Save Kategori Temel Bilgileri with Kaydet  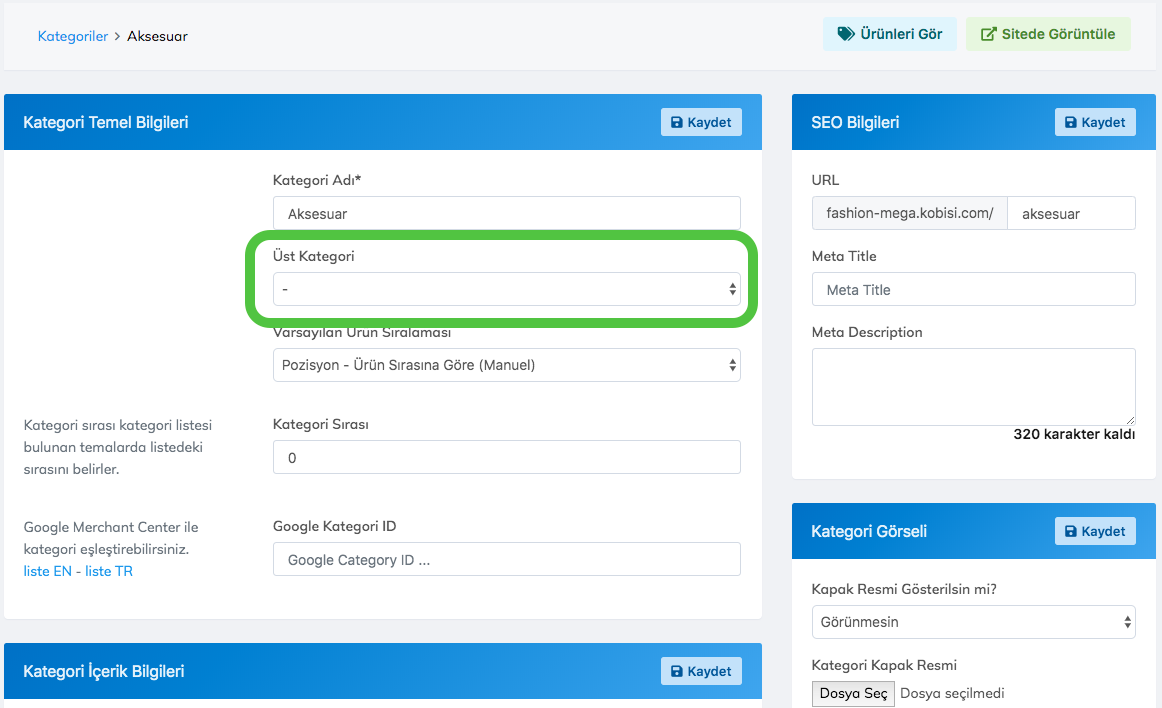point(701,122)
